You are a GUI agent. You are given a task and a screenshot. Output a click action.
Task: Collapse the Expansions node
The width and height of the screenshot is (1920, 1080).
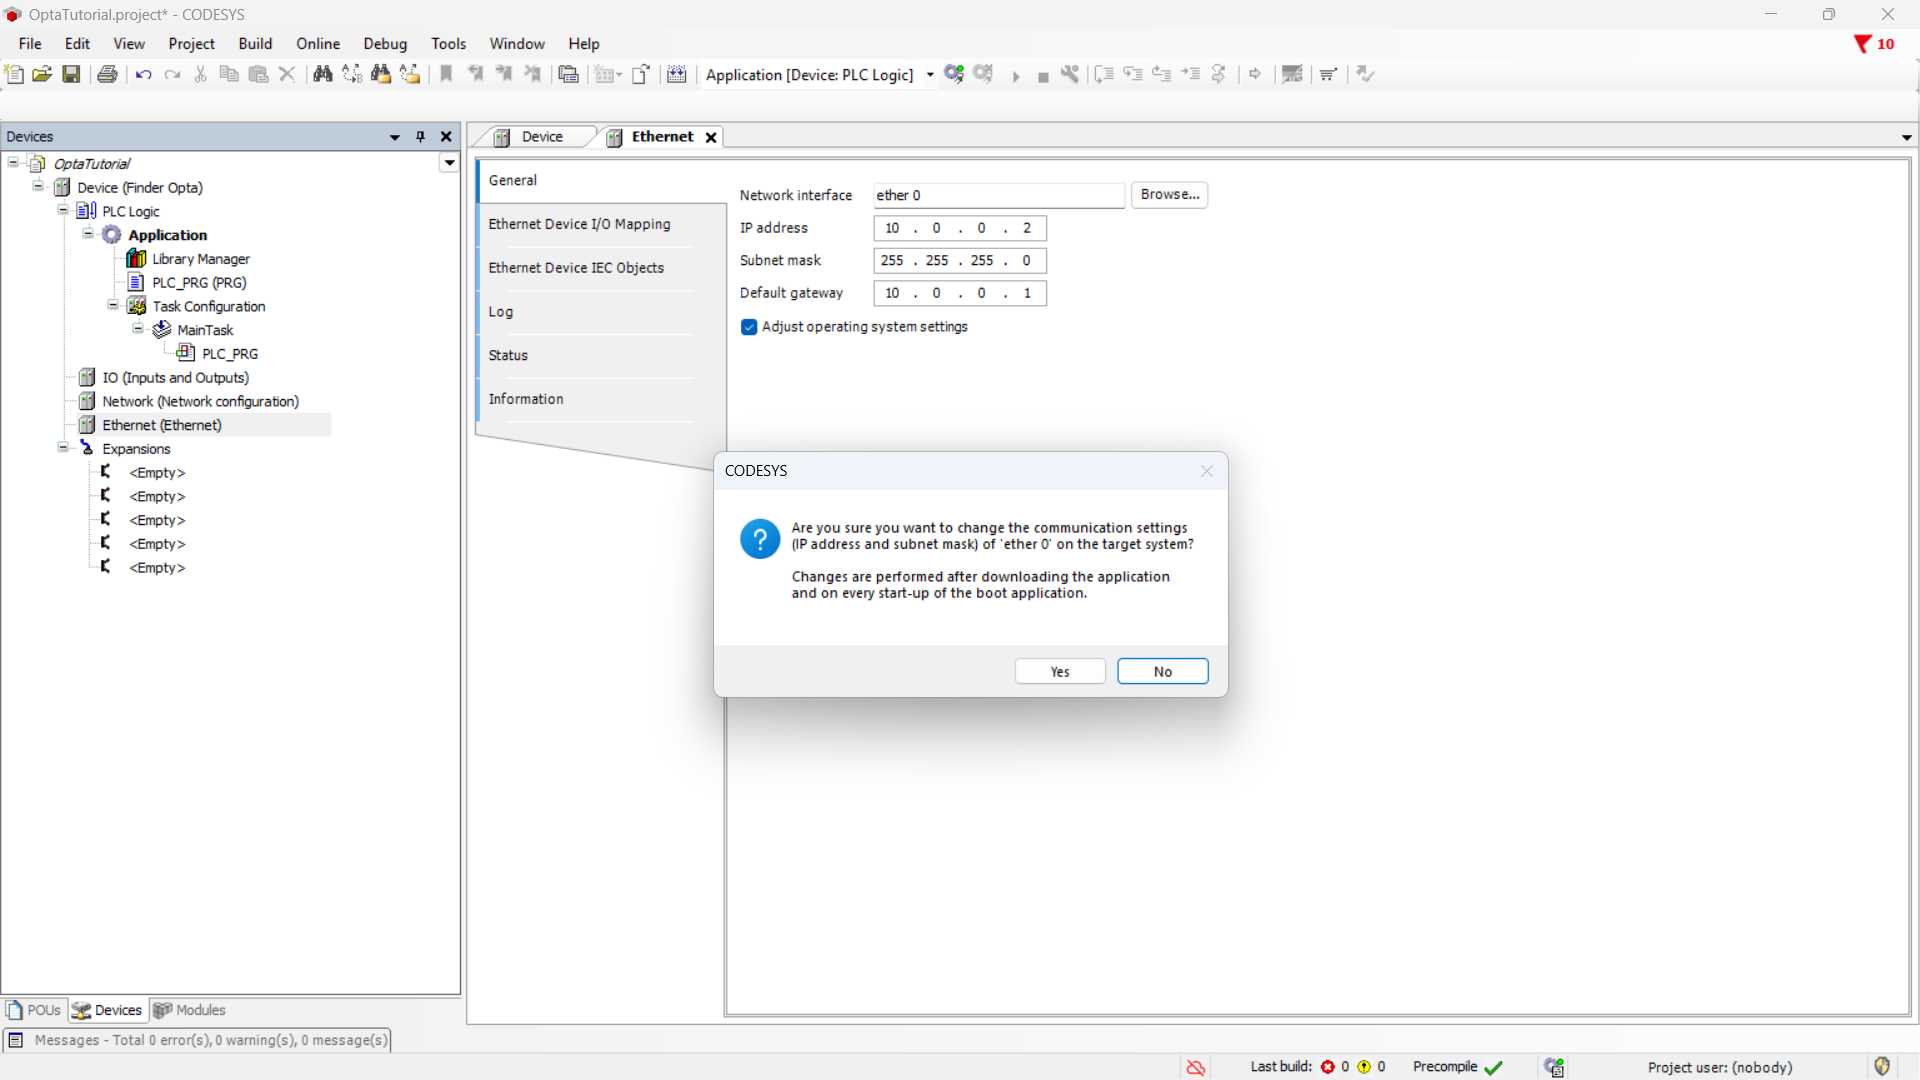pyautogui.click(x=63, y=447)
